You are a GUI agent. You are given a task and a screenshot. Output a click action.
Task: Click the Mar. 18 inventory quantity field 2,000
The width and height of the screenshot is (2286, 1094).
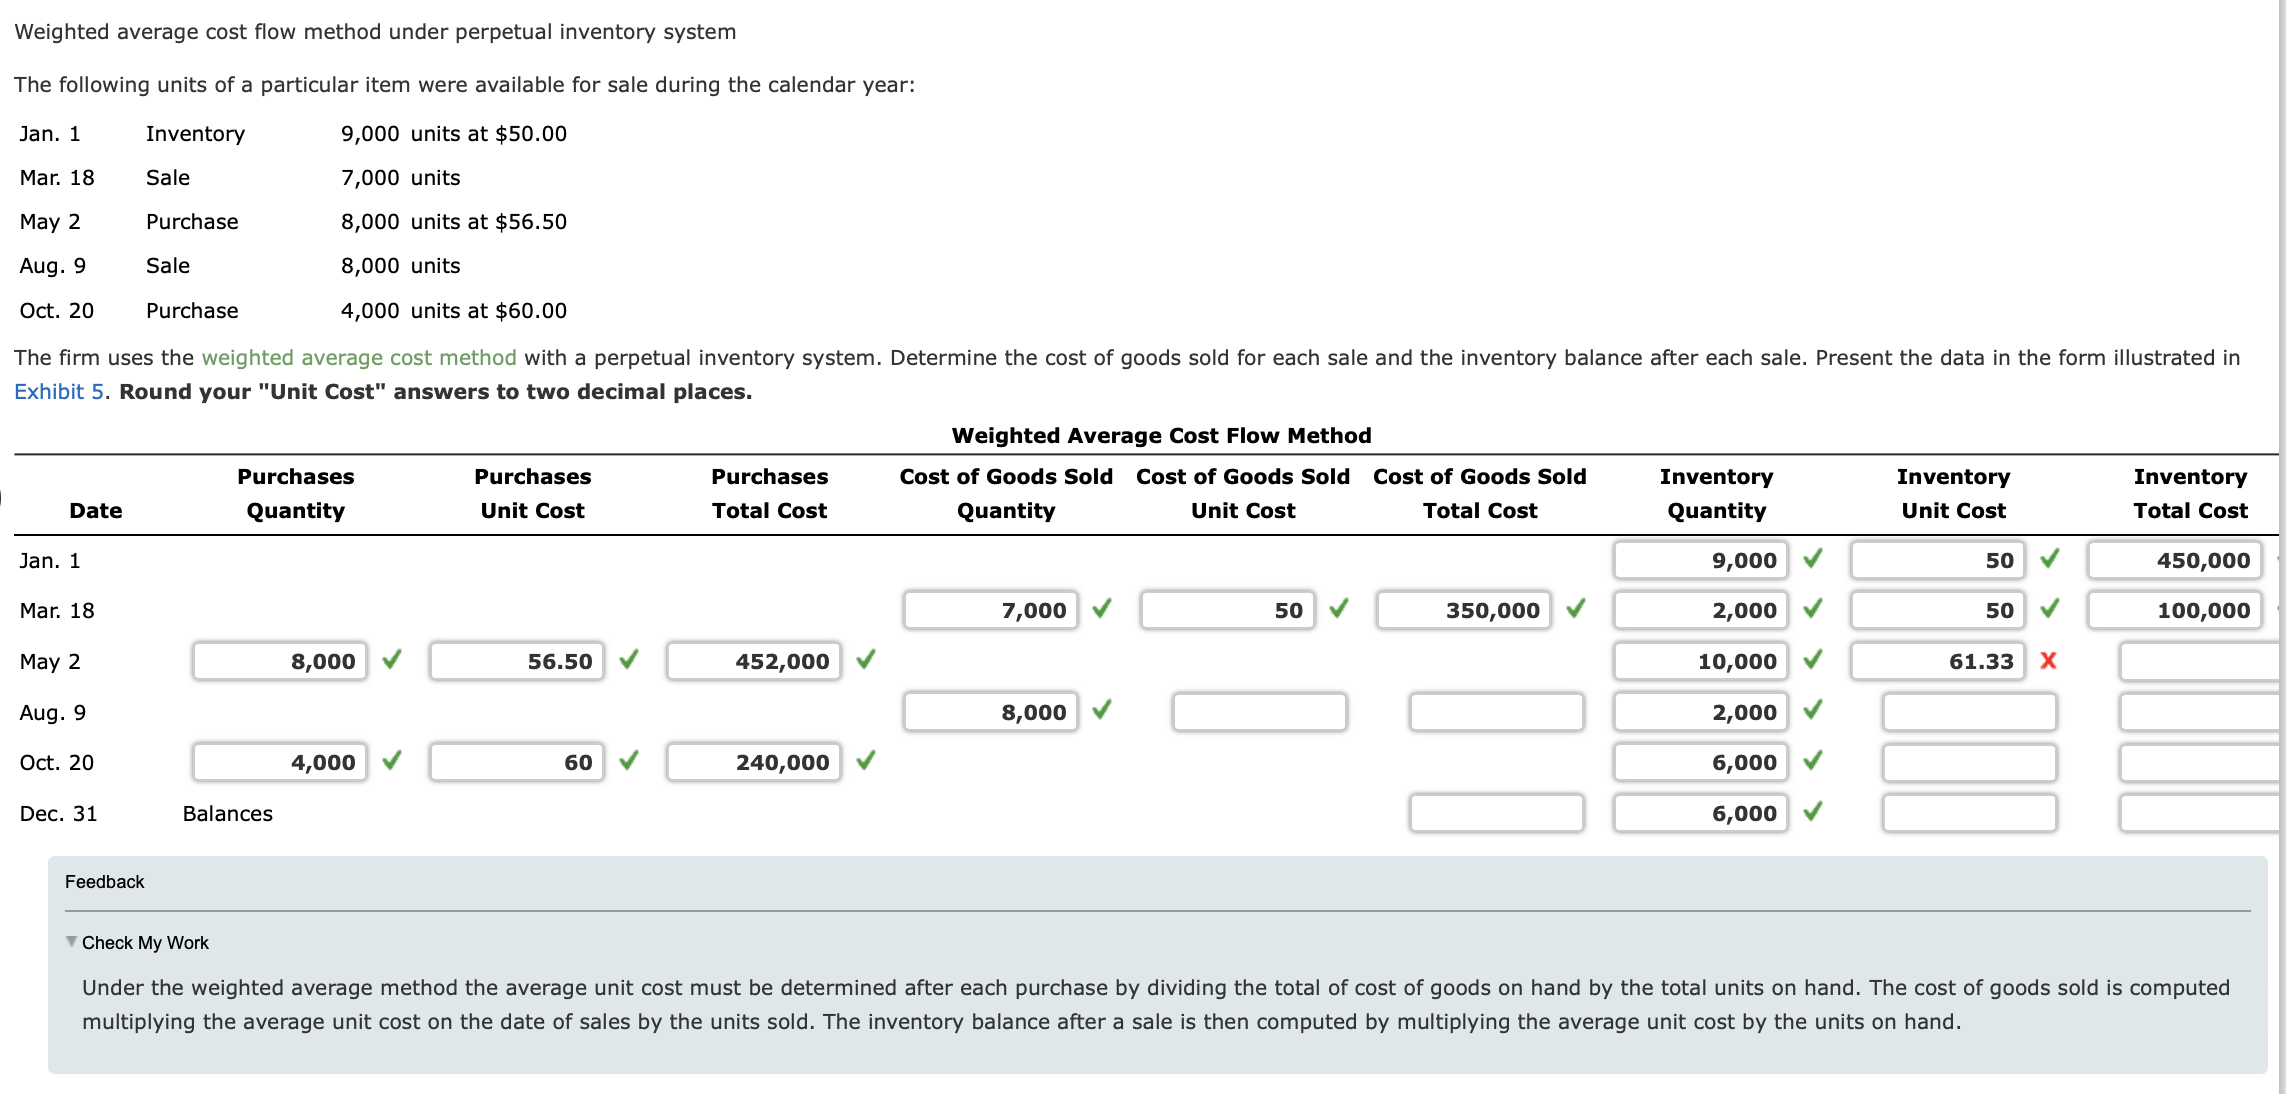tap(1700, 610)
